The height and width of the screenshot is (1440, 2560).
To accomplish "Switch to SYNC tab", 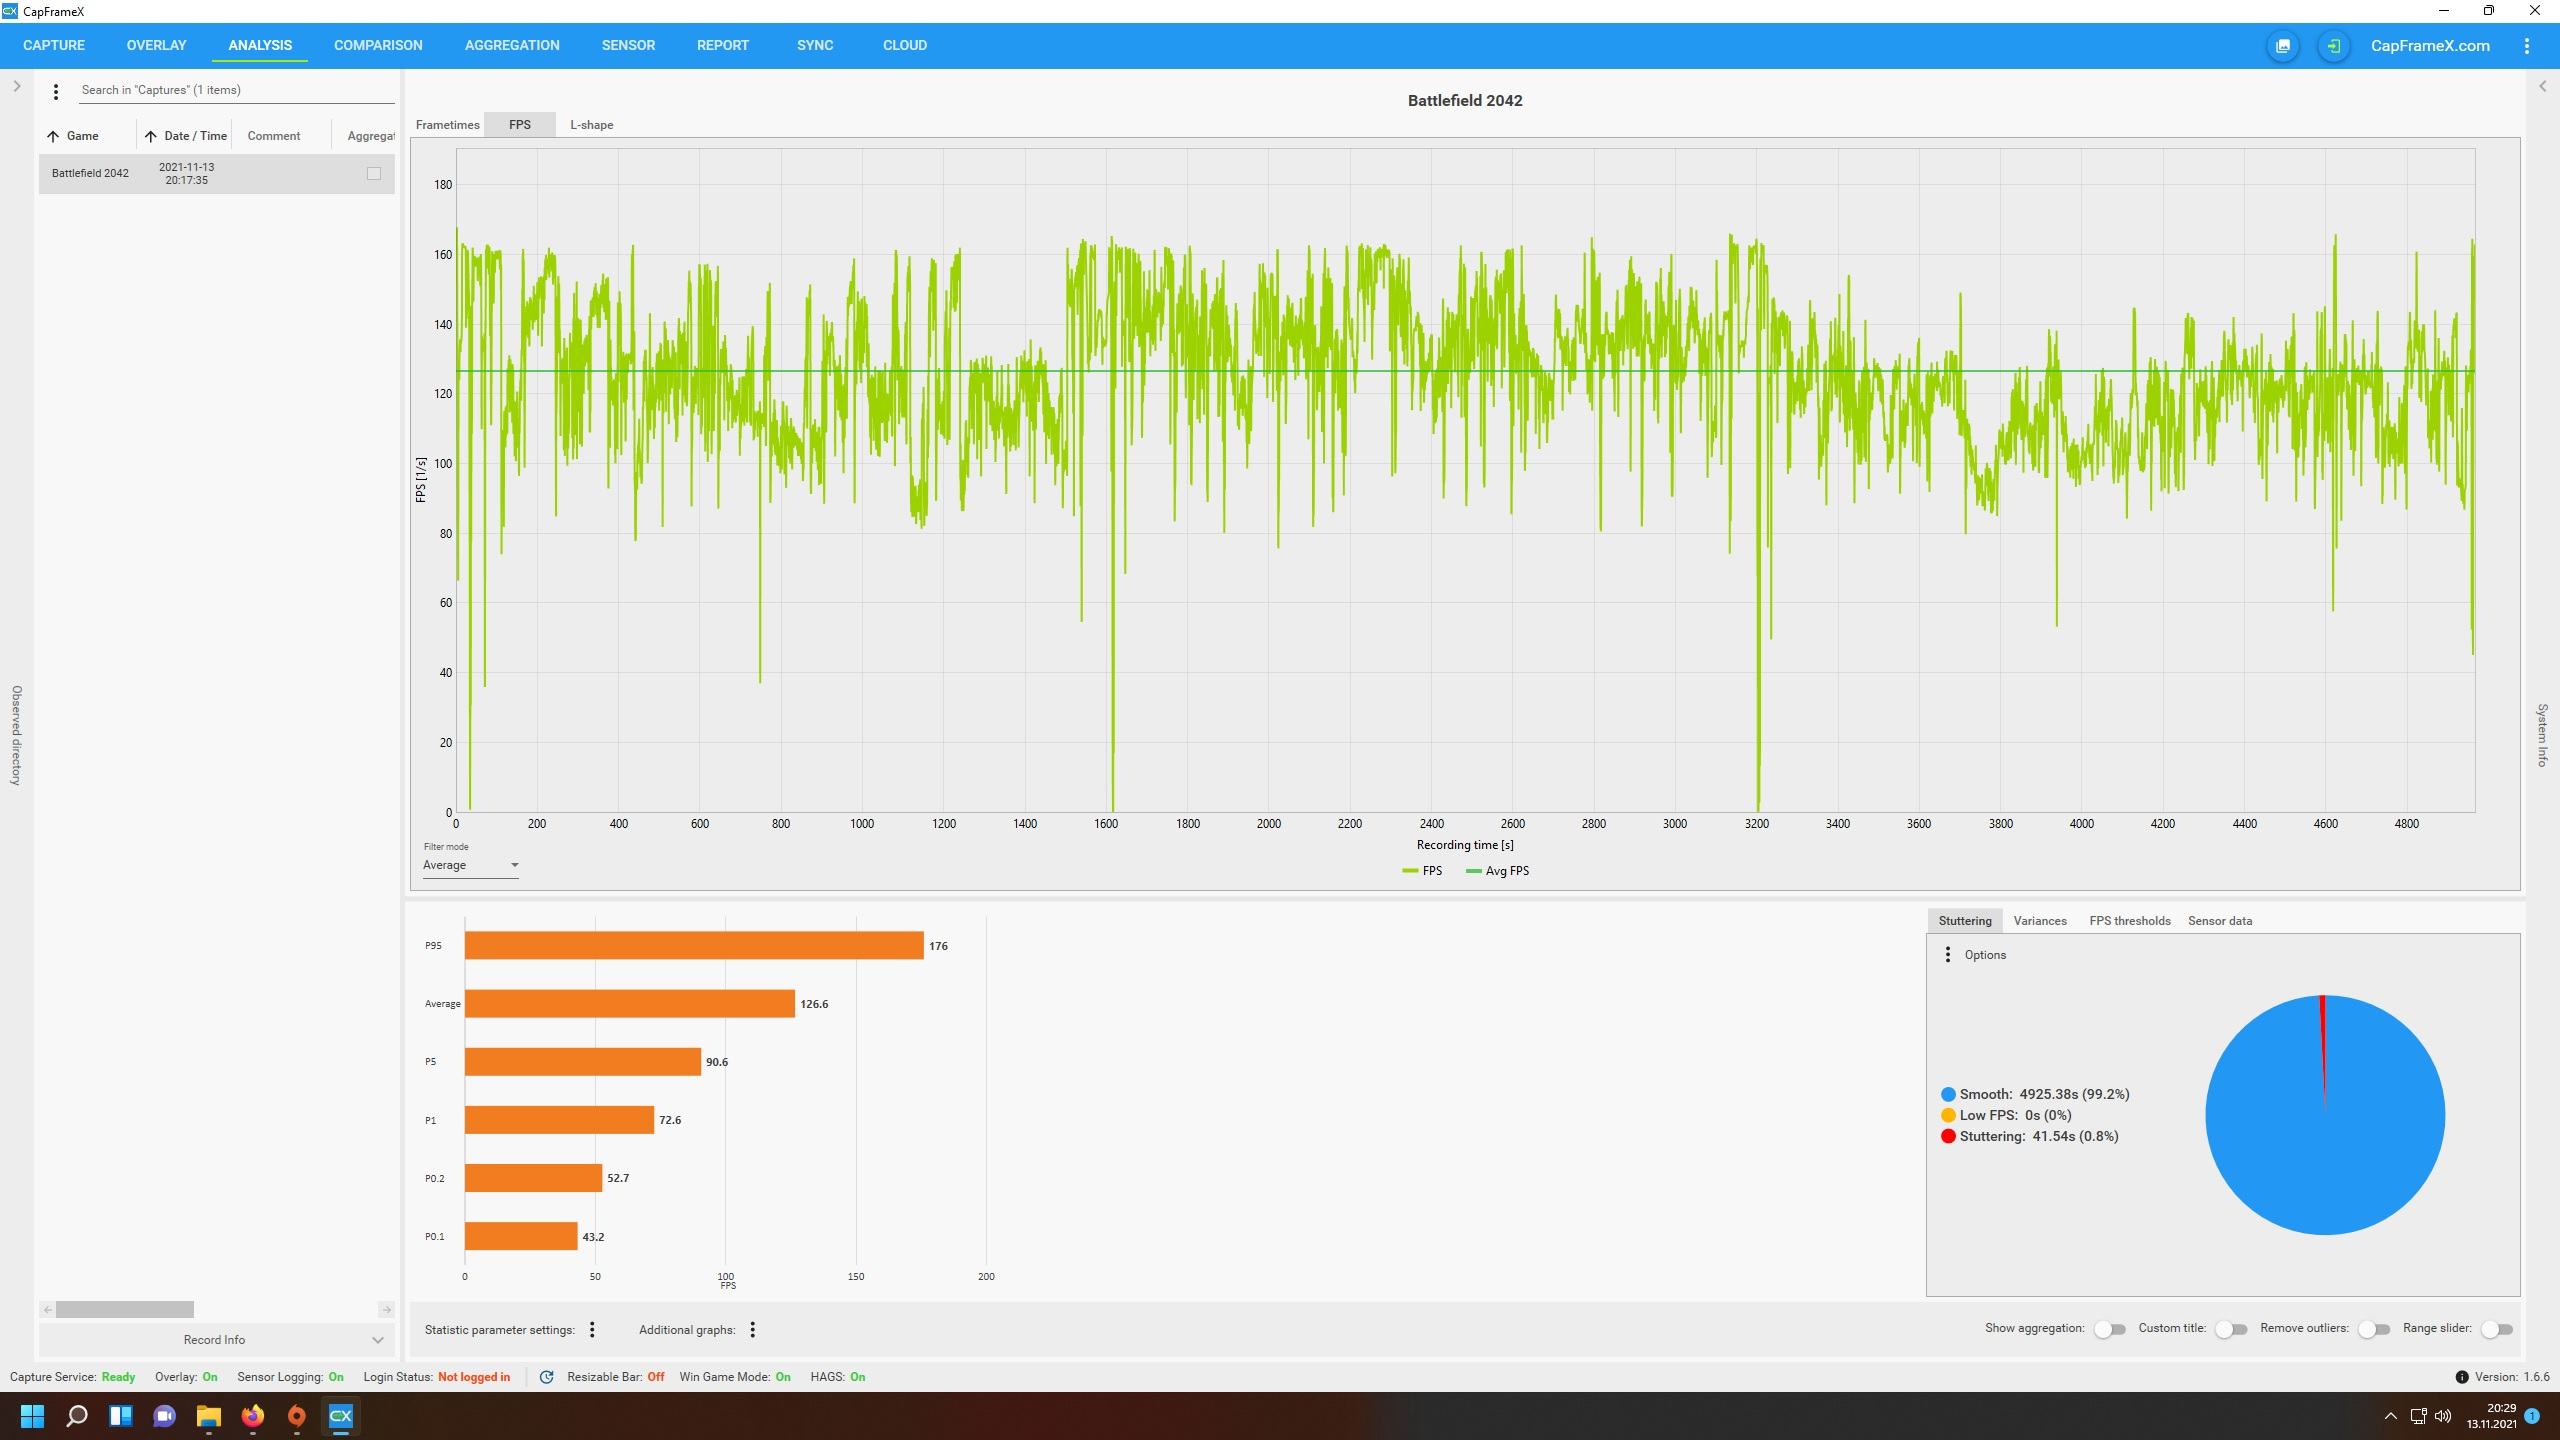I will [x=815, y=45].
